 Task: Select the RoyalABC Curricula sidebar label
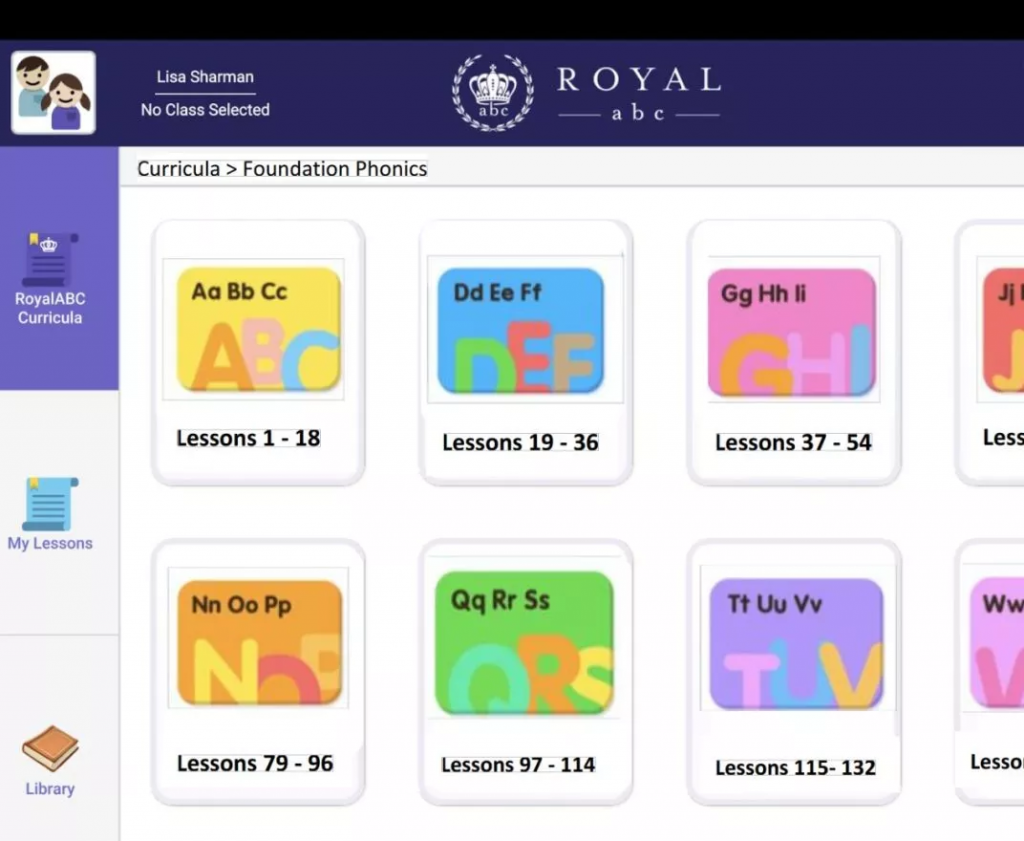(50, 308)
